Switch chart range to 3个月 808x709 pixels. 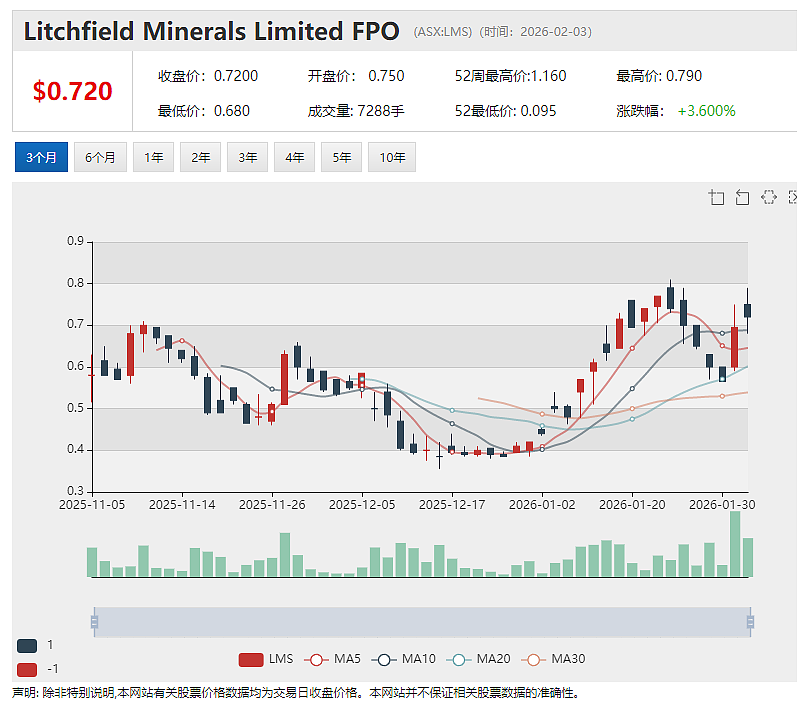coord(41,157)
